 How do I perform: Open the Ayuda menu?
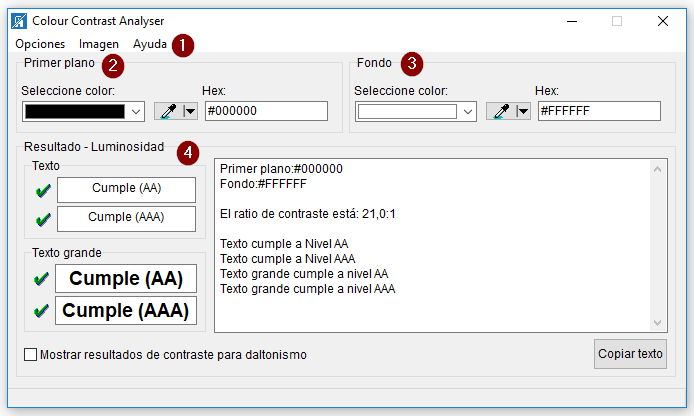click(150, 44)
